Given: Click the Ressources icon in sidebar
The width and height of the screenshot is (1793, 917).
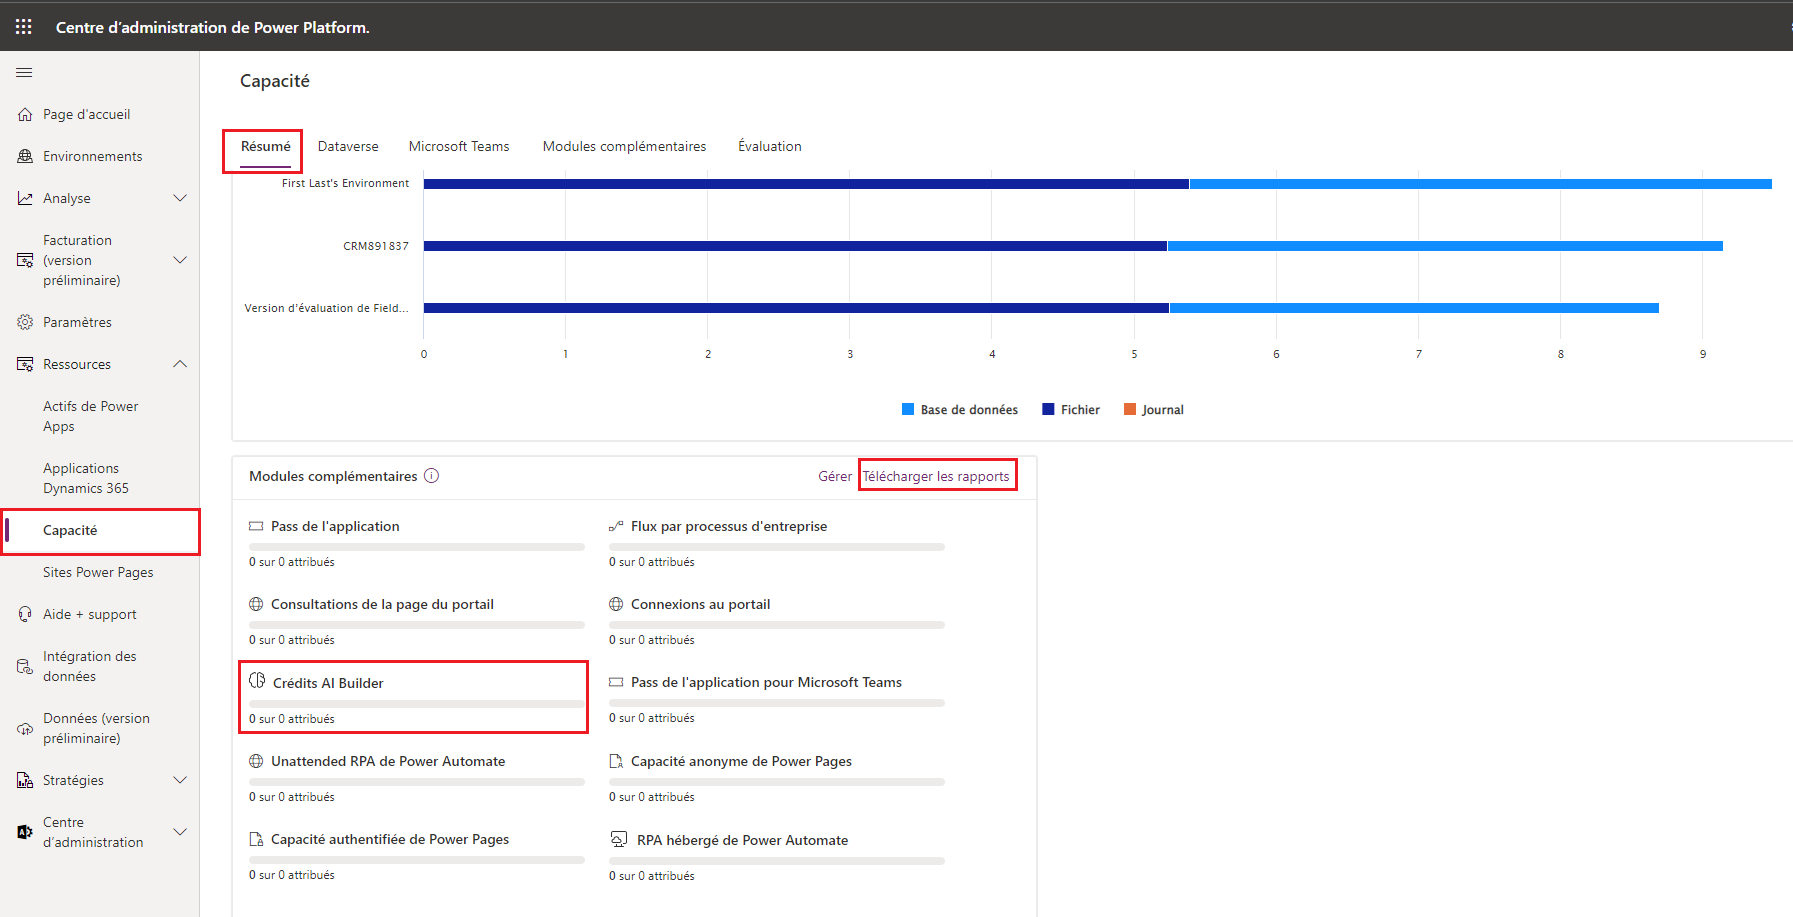Looking at the screenshot, I should pyautogui.click(x=25, y=365).
